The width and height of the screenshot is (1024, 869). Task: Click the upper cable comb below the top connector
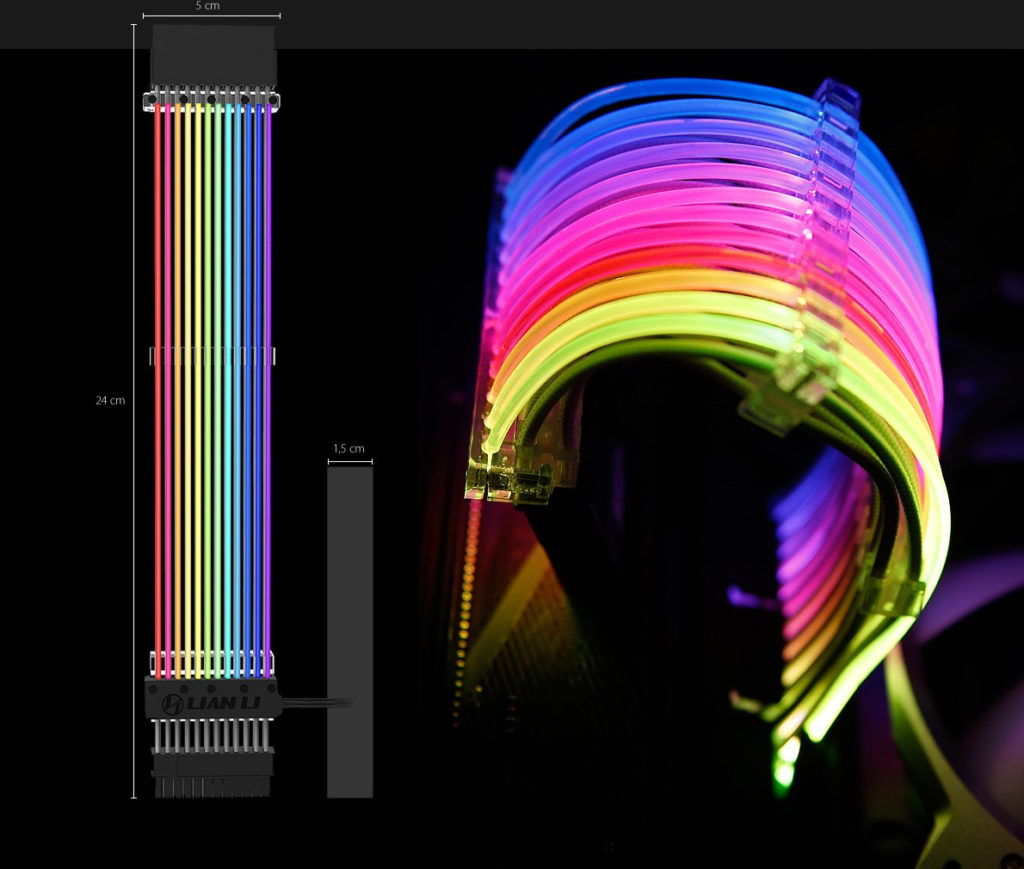tap(212, 100)
